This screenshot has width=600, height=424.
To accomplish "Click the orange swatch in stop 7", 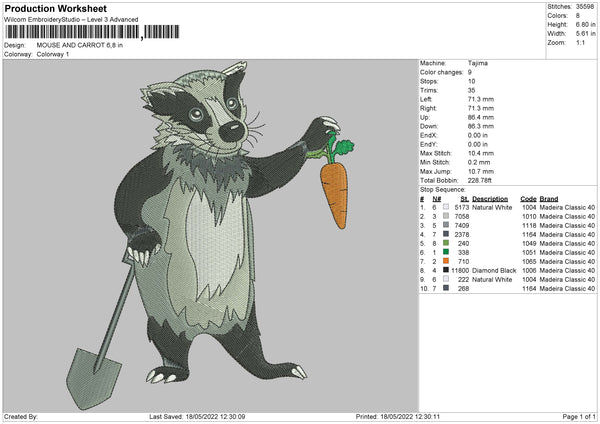I will pyautogui.click(x=446, y=261).
